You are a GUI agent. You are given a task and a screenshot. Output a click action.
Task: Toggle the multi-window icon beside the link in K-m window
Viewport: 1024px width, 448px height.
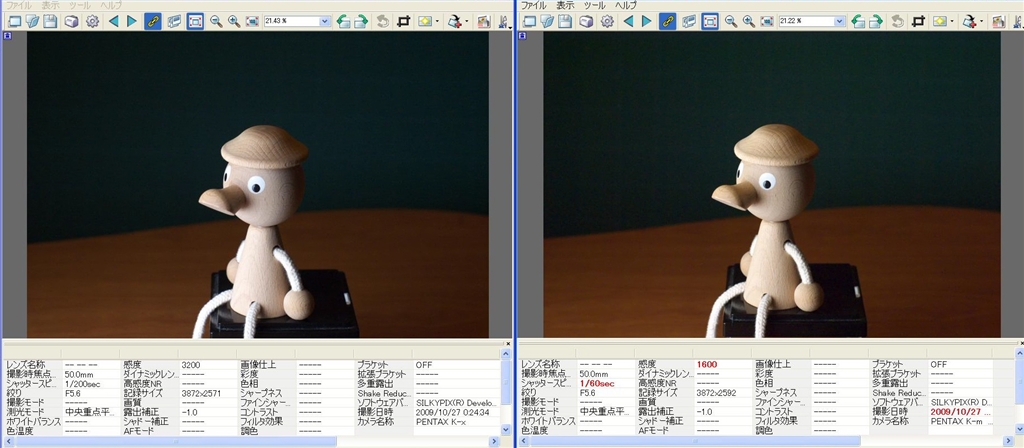tap(688, 22)
